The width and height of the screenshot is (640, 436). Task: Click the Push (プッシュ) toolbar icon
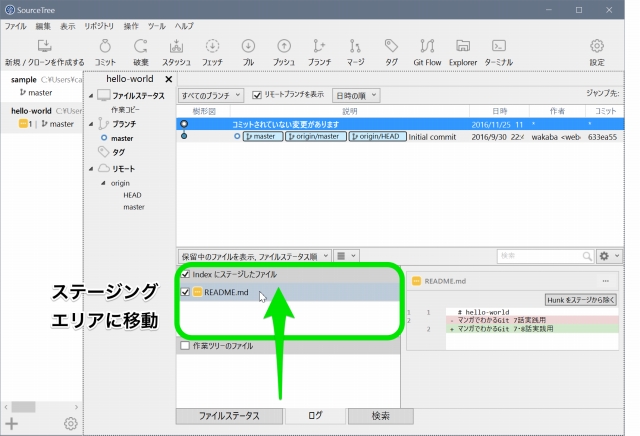click(x=284, y=46)
